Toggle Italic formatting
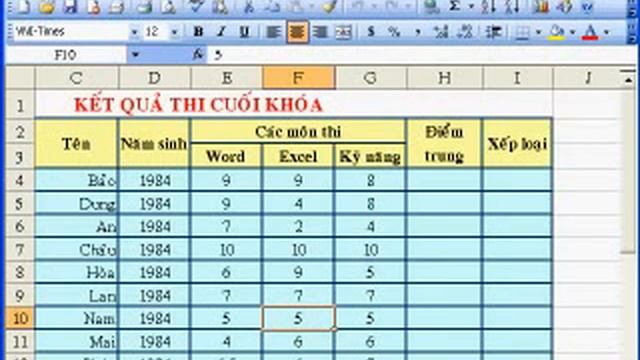Viewport: 640px width, 360px height. pyautogui.click(x=222, y=31)
